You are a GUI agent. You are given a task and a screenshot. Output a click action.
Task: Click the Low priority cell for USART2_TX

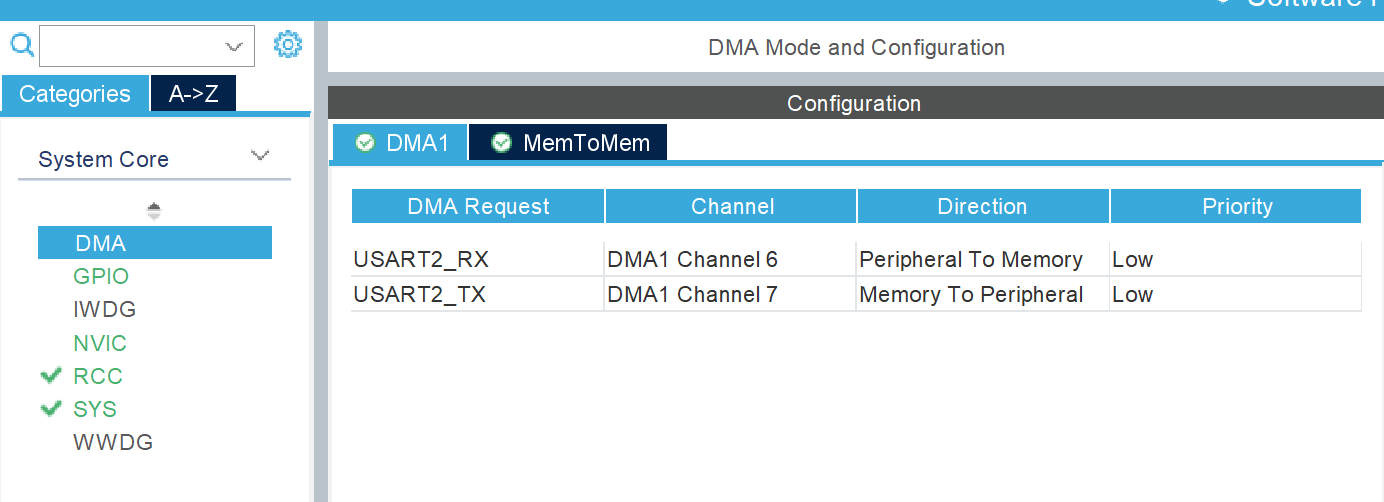(1235, 295)
